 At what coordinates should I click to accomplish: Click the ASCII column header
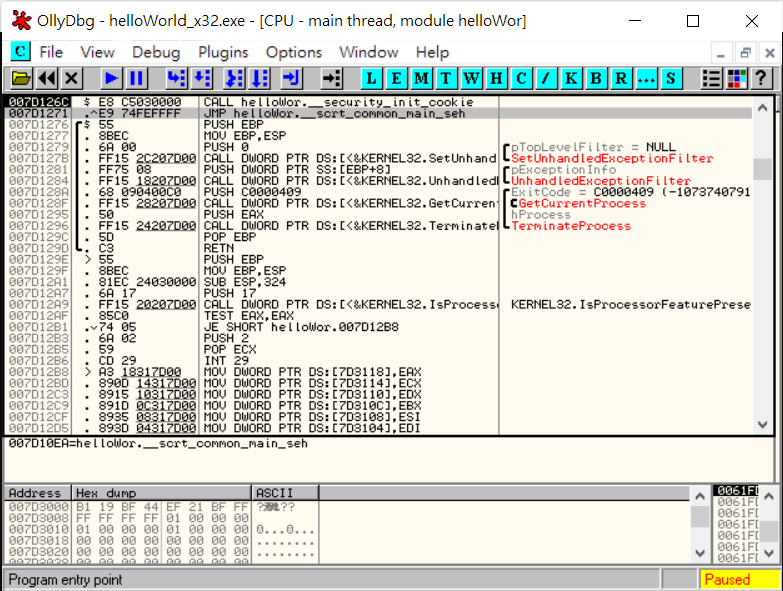pyautogui.click(x=285, y=493)
